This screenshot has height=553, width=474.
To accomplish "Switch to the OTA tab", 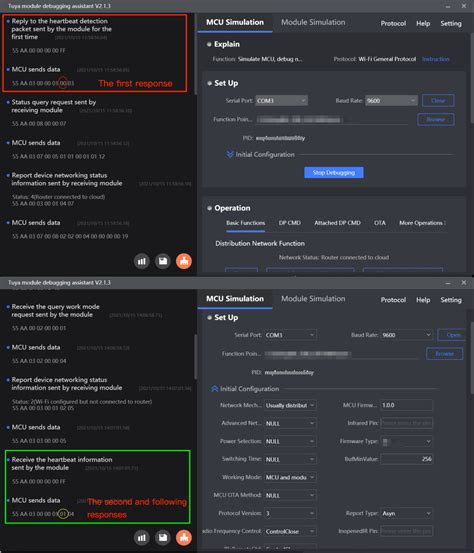I will click(x=380, y=223).
